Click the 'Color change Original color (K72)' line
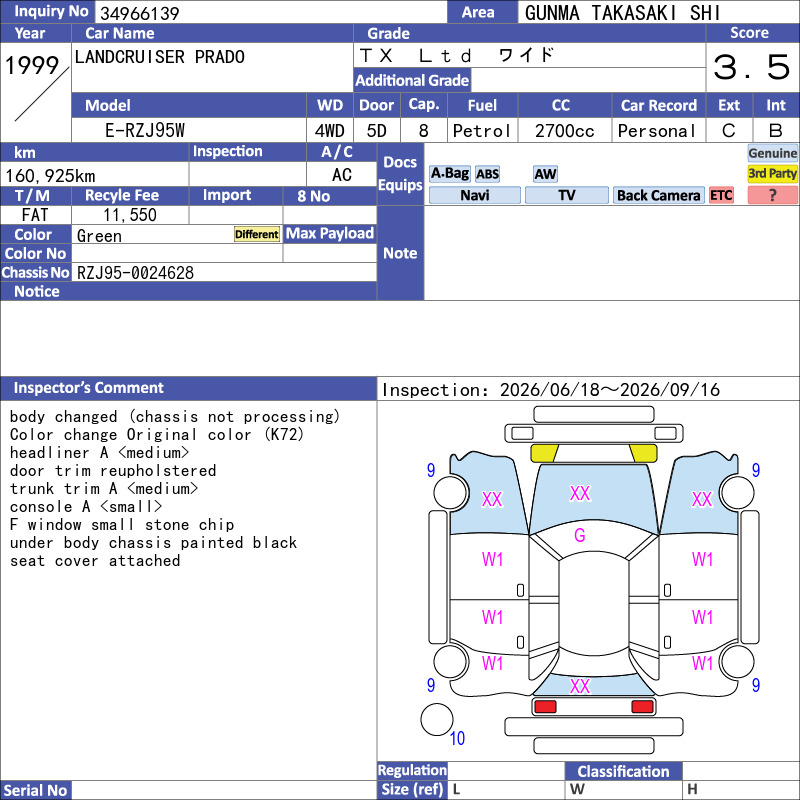 tap(157, 435)
